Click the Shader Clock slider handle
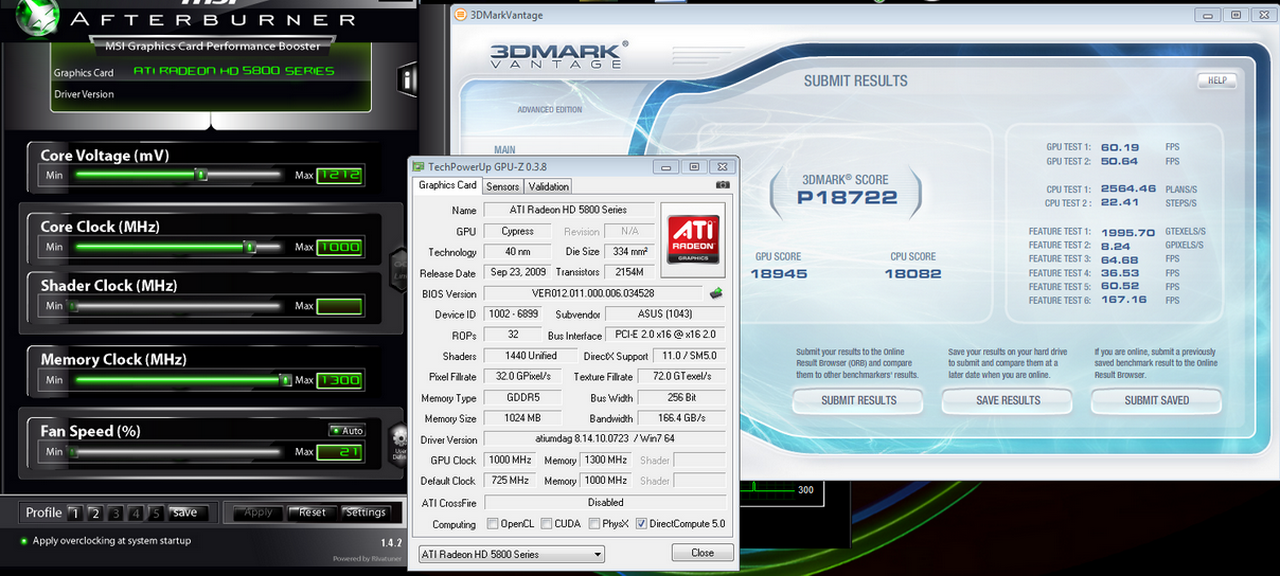Viewport: 1280px width, 576px height. point(73,306)
